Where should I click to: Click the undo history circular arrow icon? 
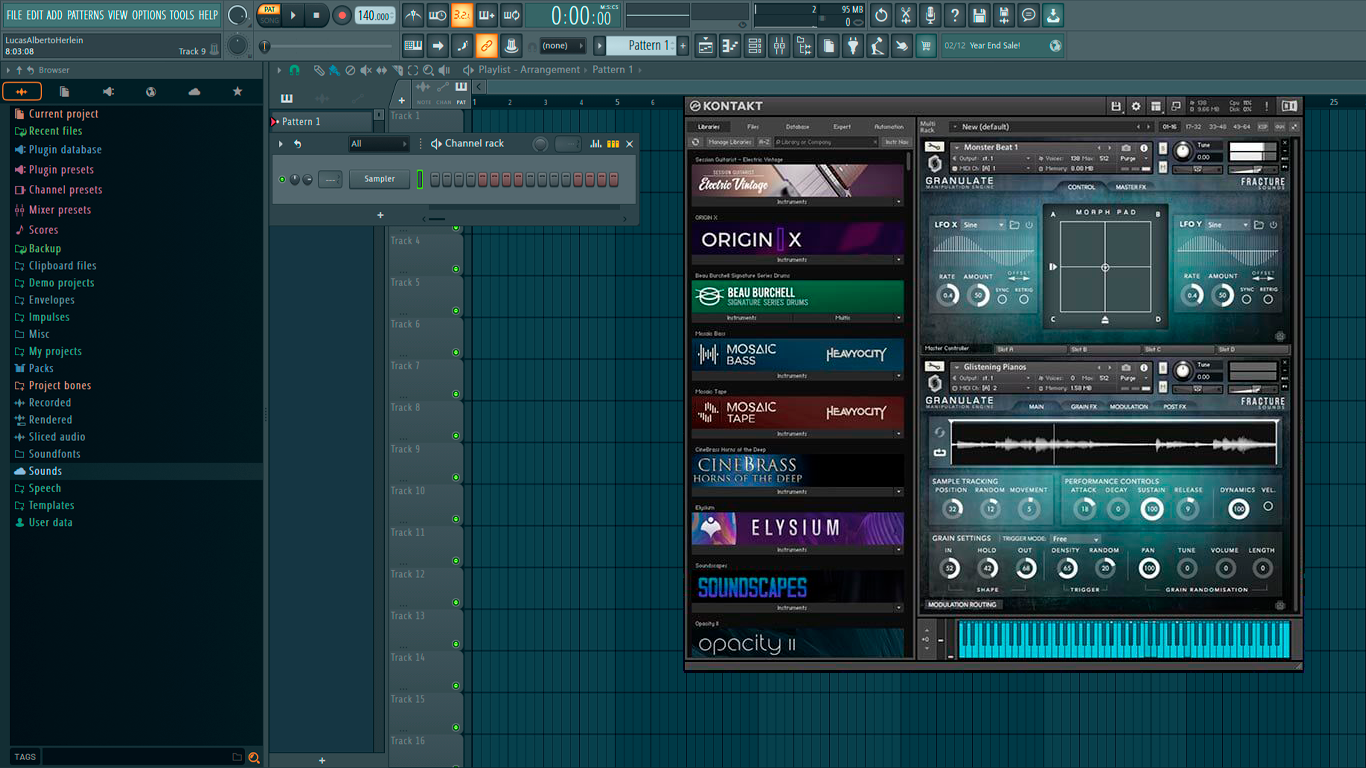[x=881, y=15]
